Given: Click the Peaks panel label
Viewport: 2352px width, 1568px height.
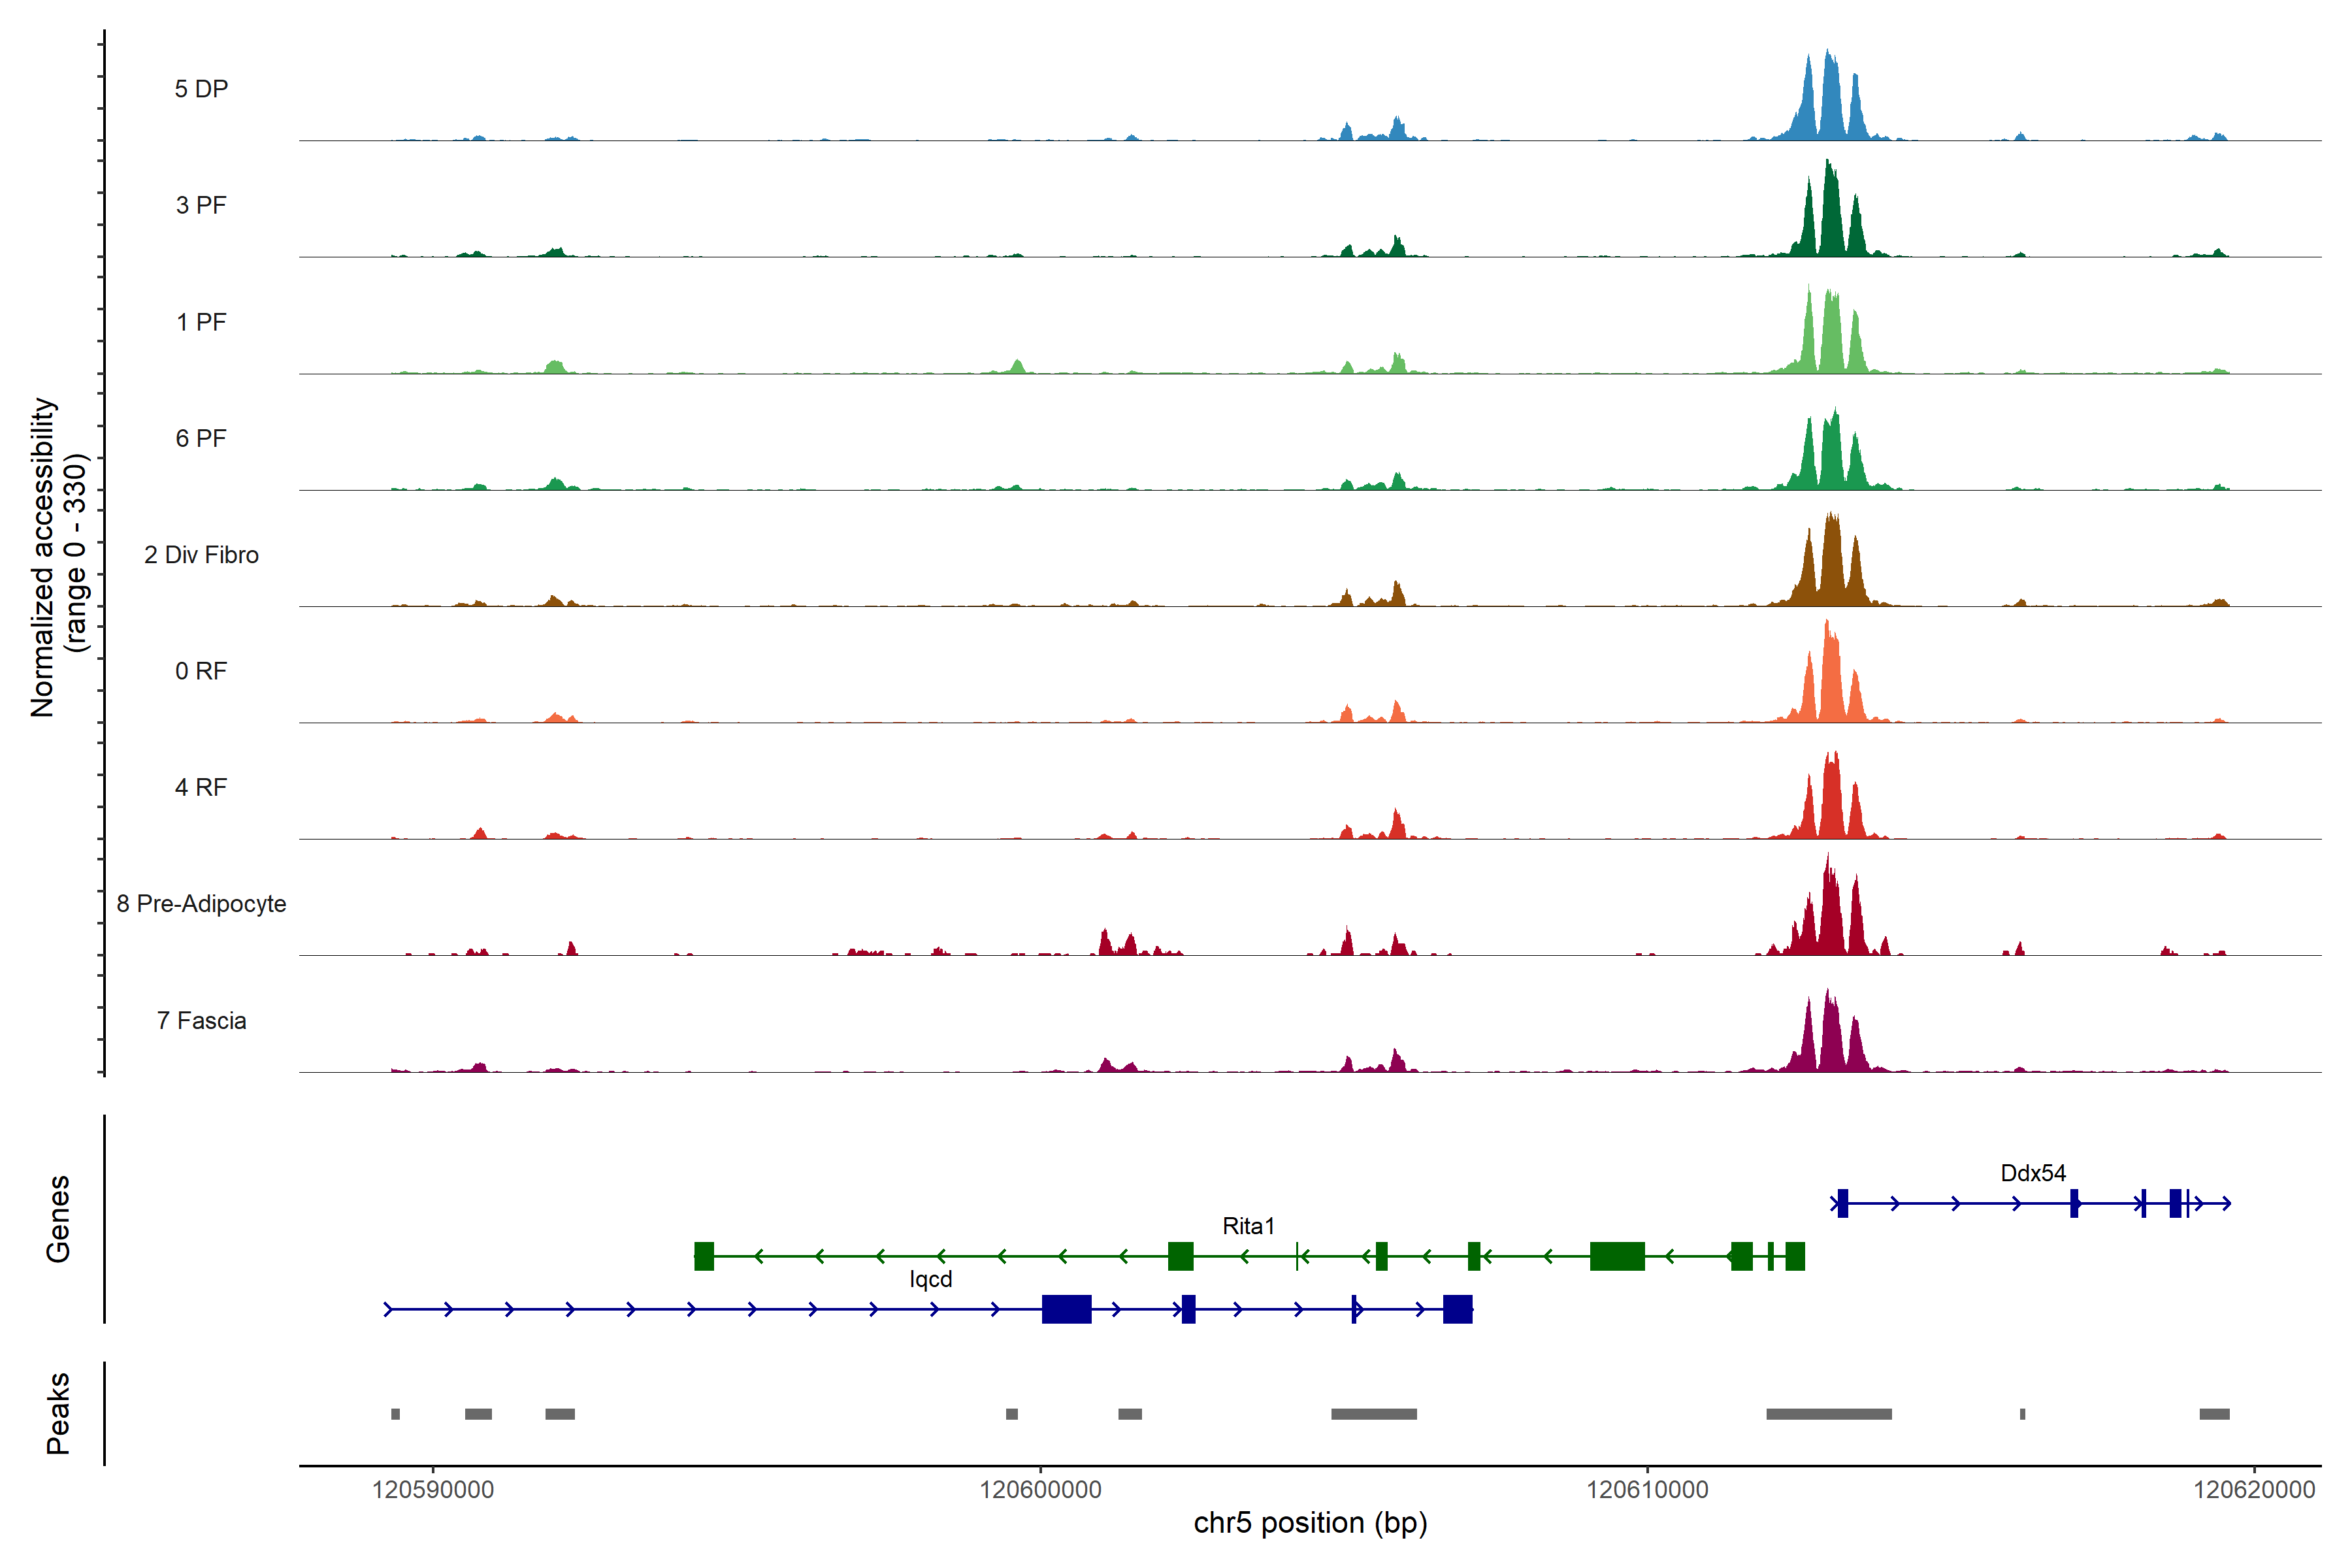Looking at the screenshot, I should [x=58, y=1413].
